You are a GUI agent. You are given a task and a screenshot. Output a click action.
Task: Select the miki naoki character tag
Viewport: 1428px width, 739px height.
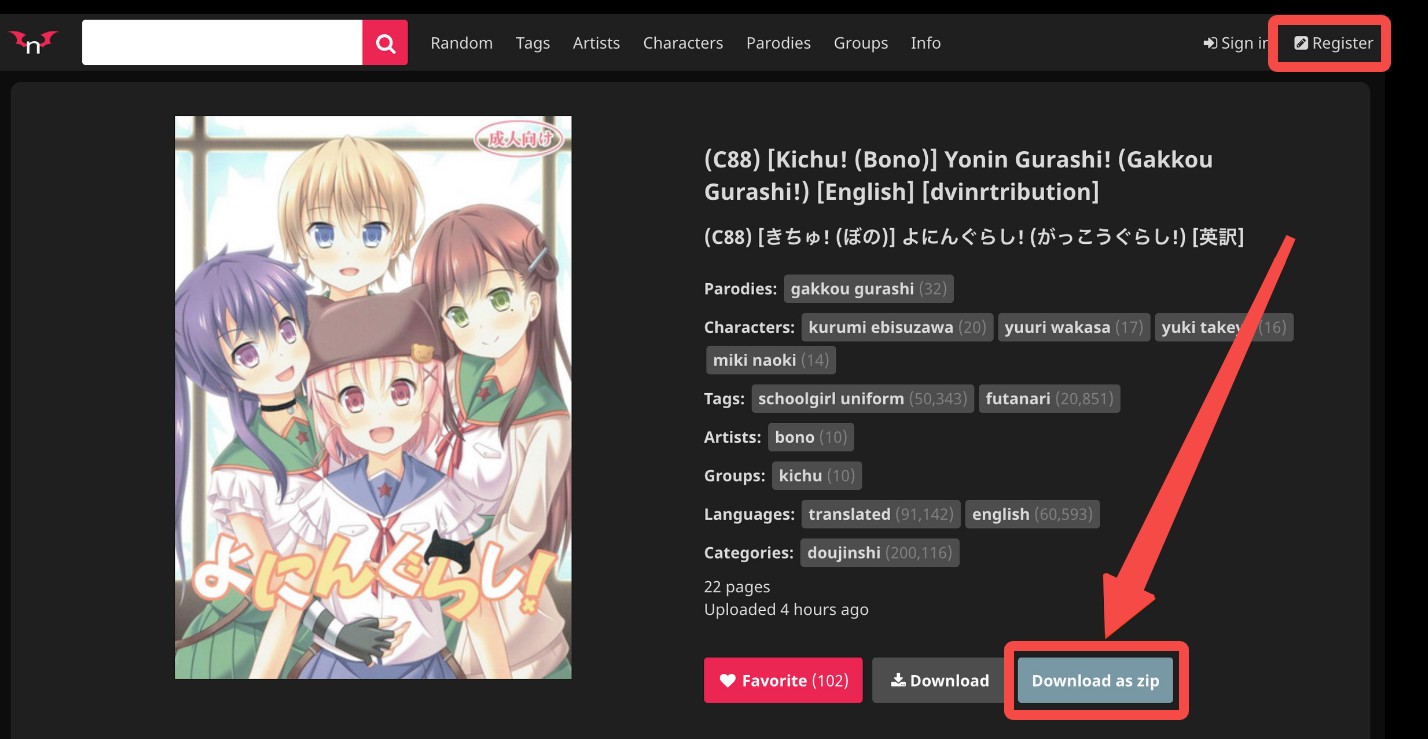(770, 360)
